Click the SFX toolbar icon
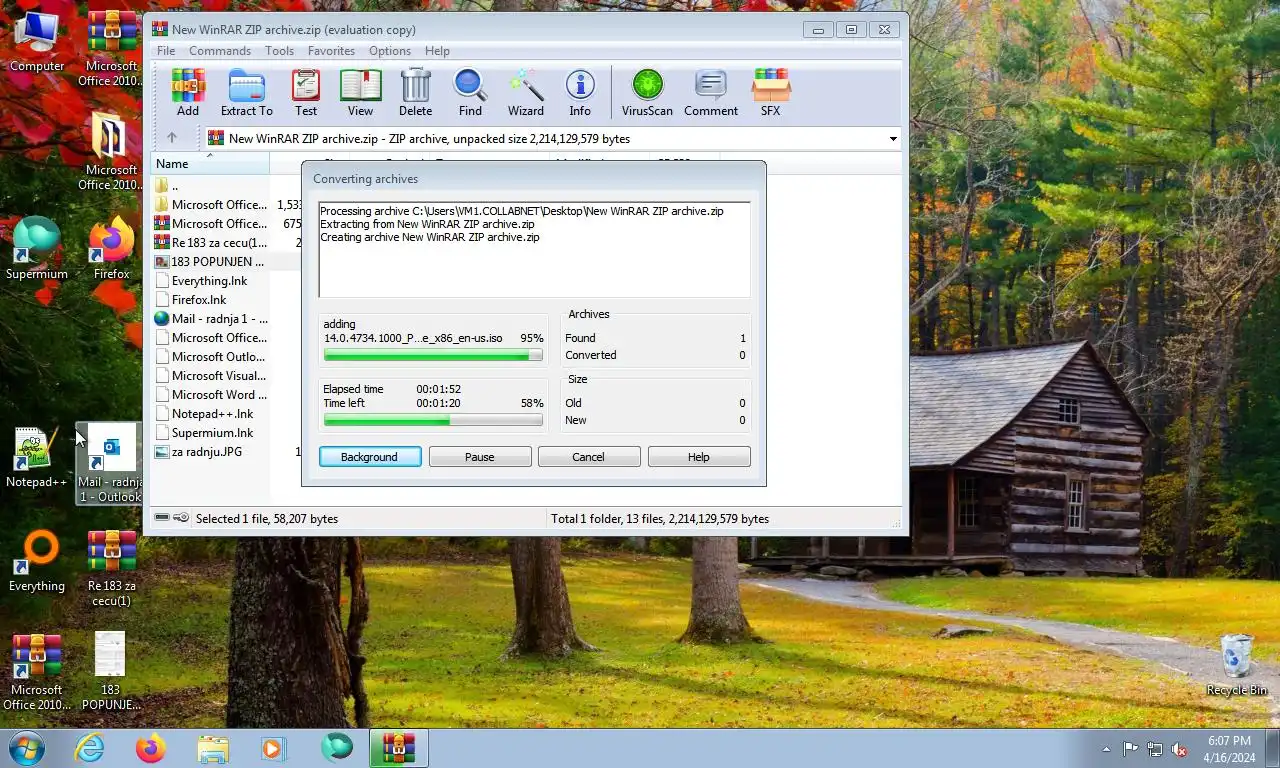Viewport: 1280px width, 768px height. click(x=770, y=93)
